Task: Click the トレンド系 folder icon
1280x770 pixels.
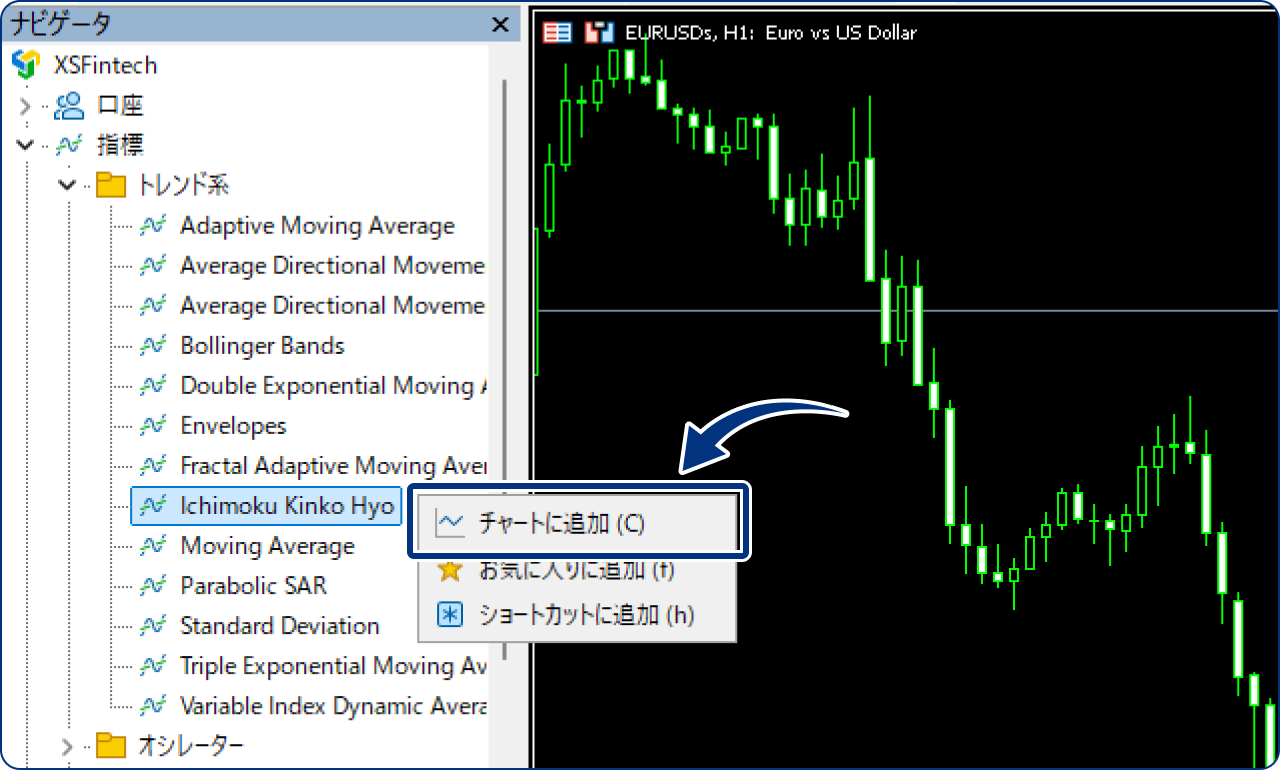Action: click(x=113, y=185)
